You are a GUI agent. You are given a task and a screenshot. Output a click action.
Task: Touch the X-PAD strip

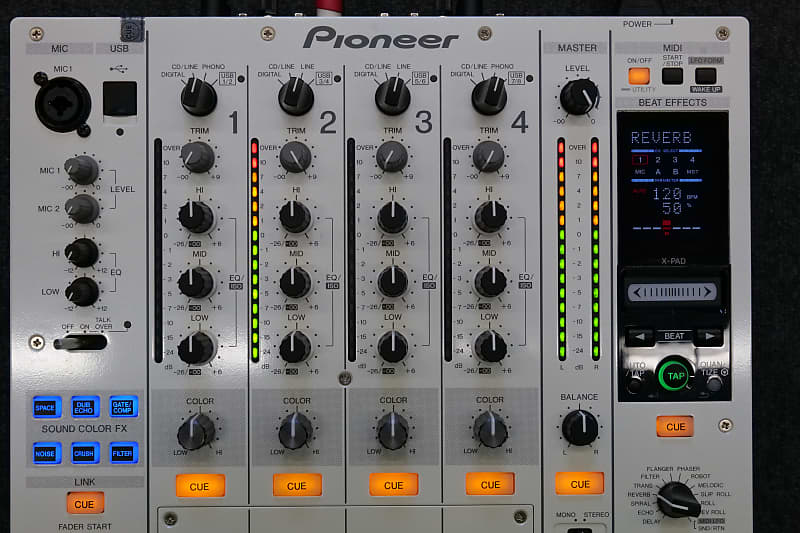pos(672,292)
